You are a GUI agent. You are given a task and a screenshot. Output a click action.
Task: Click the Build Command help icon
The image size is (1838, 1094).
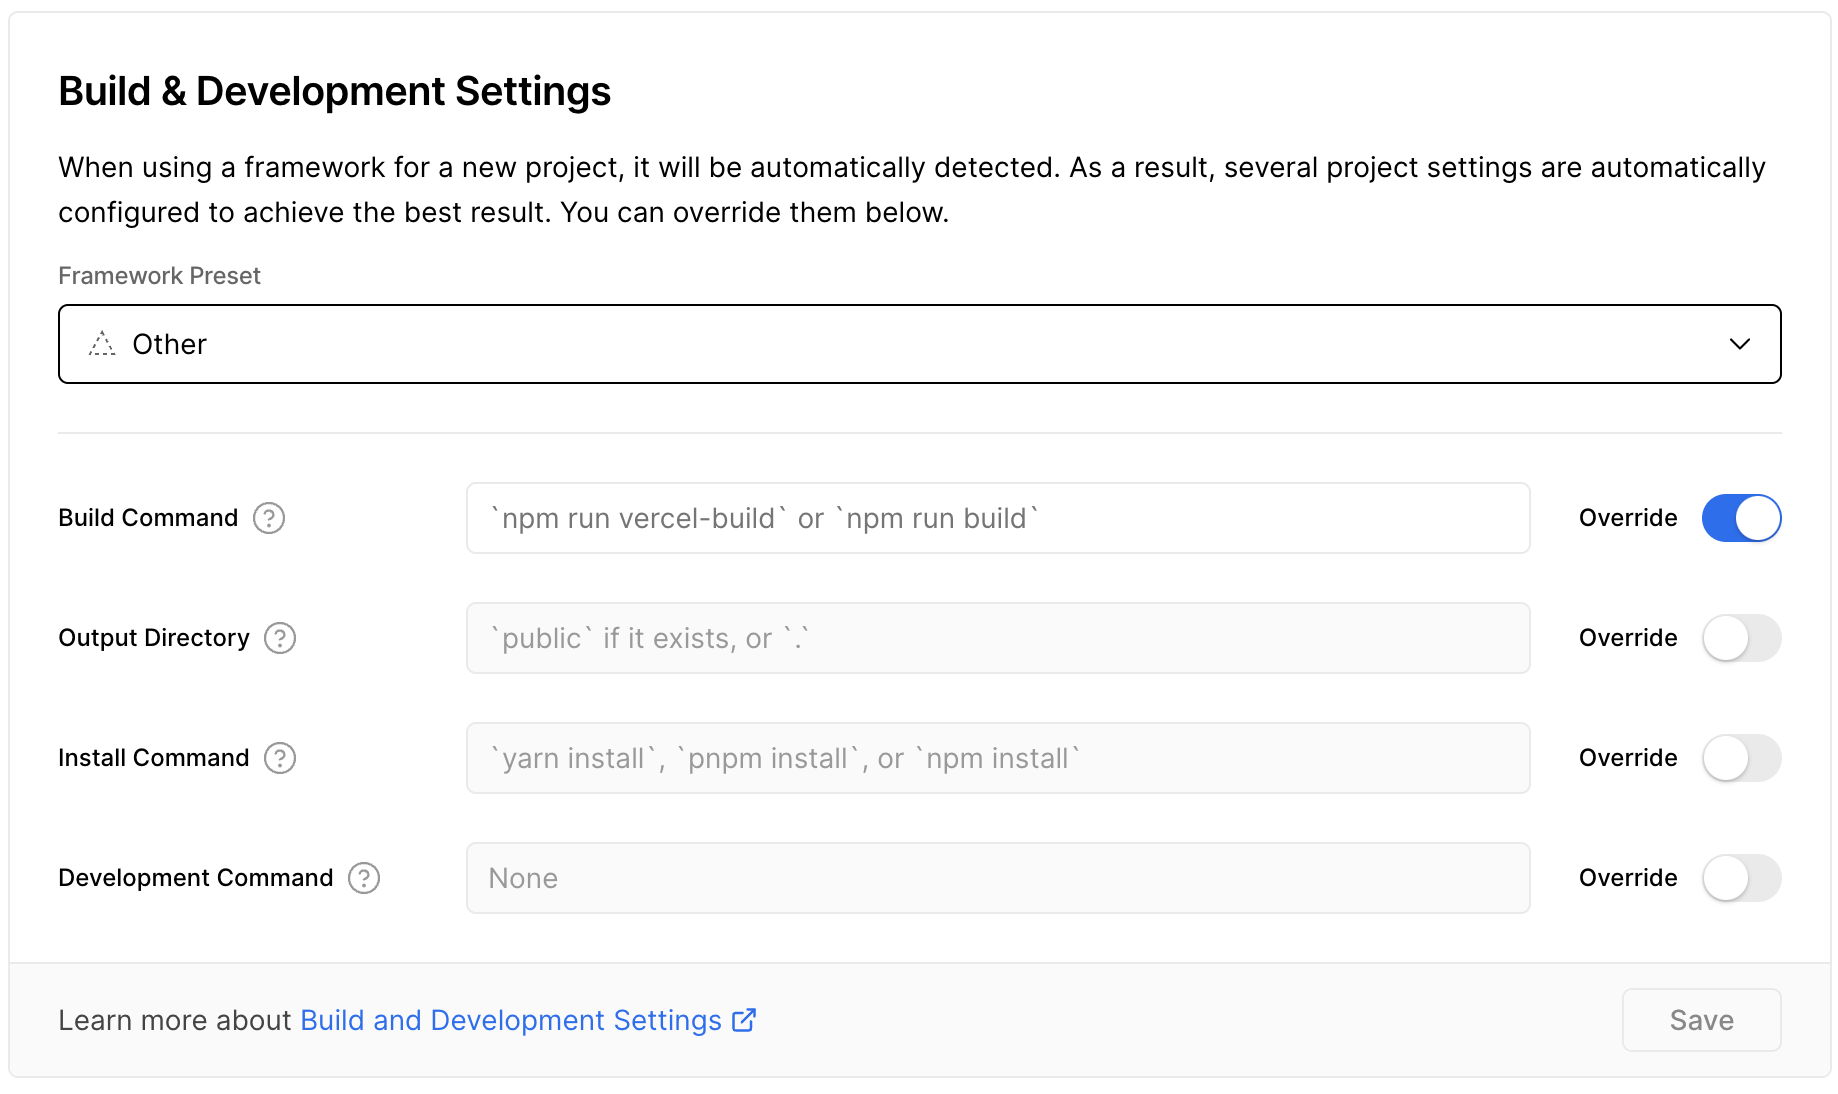coord(268,518)
